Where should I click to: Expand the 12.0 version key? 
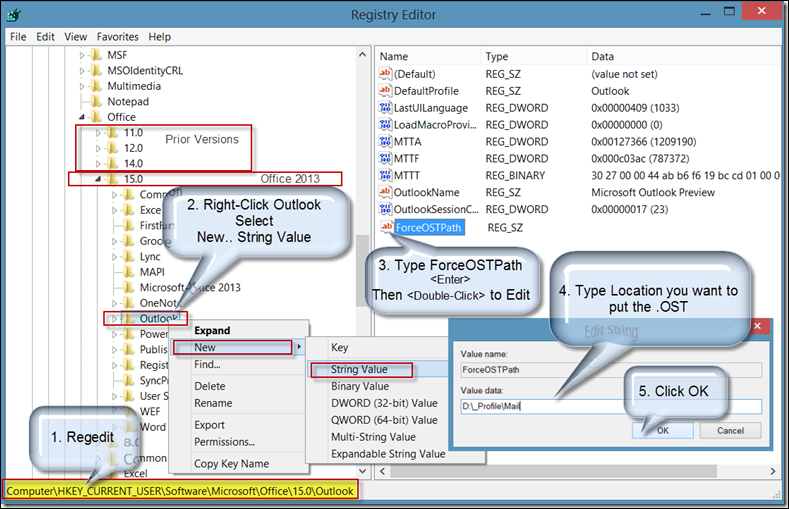pyautogui.click(x=98, y=148)
